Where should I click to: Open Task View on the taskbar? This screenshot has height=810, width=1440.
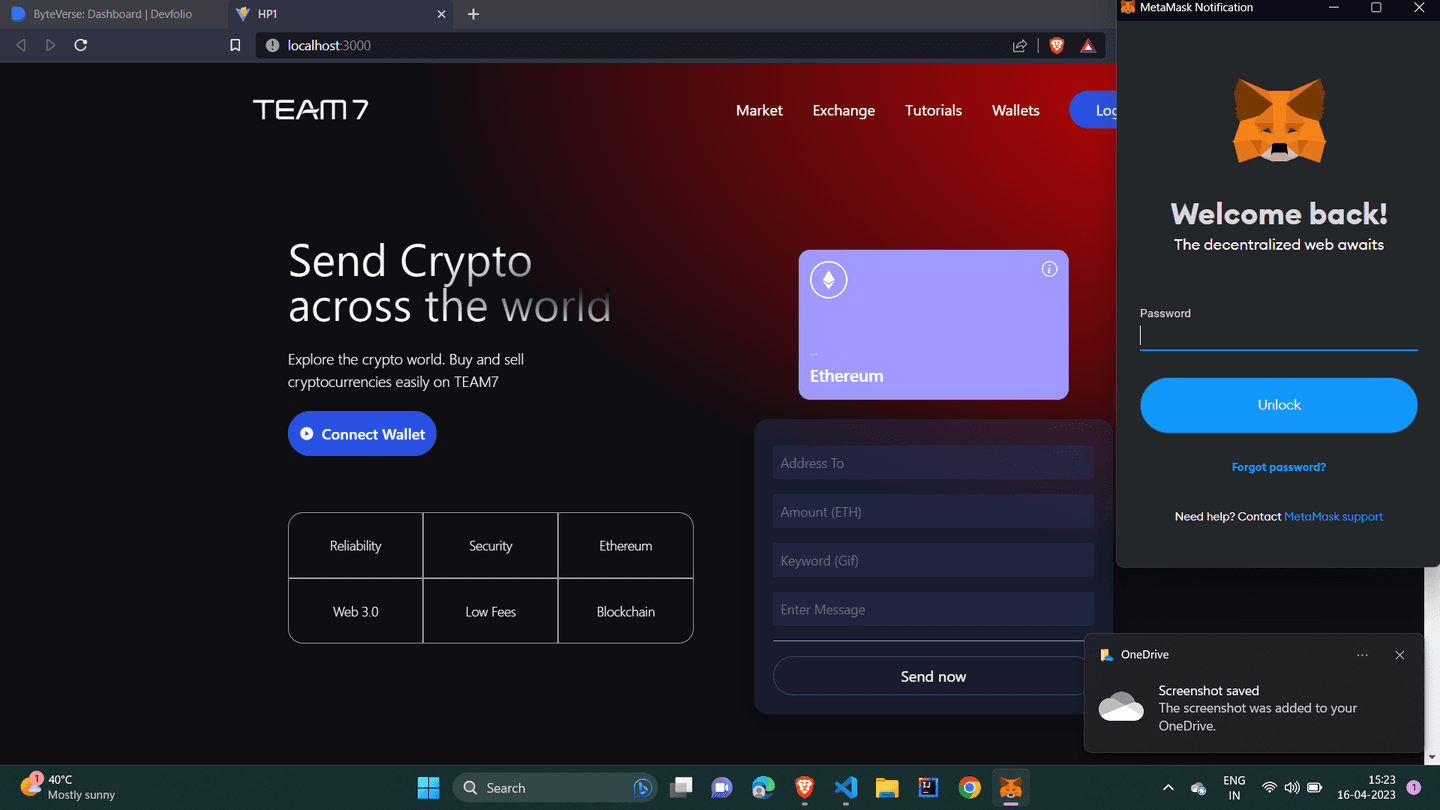pyautogui.click(x=681, y=788)
